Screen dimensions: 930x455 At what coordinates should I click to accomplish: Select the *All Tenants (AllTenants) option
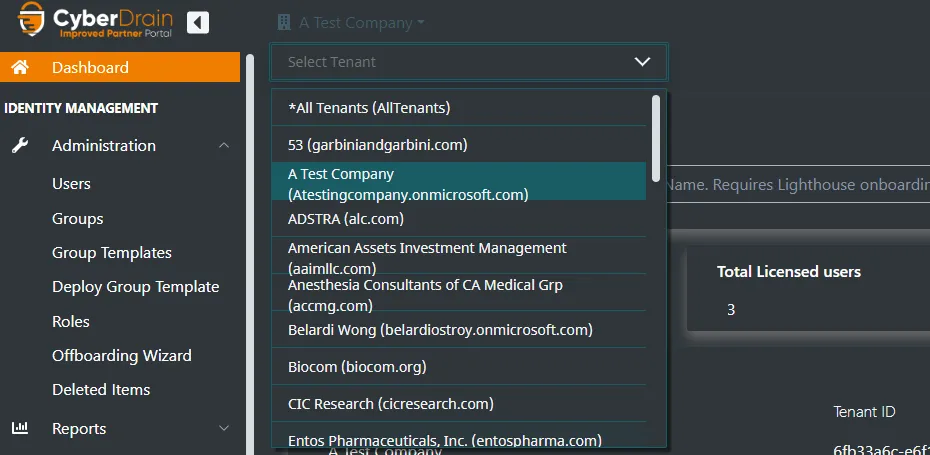click(458, 108)
